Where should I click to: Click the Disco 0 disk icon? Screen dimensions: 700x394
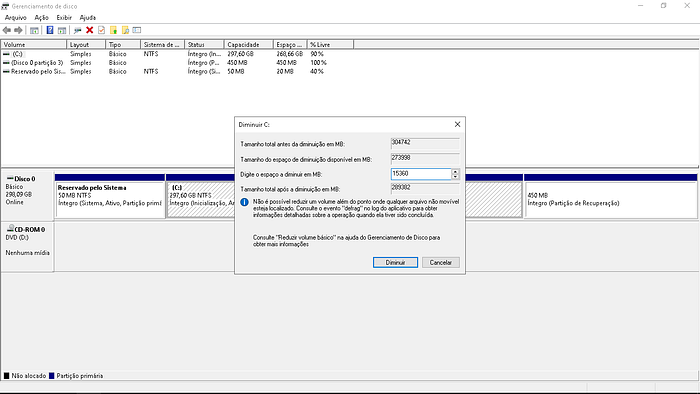(10, 178)
